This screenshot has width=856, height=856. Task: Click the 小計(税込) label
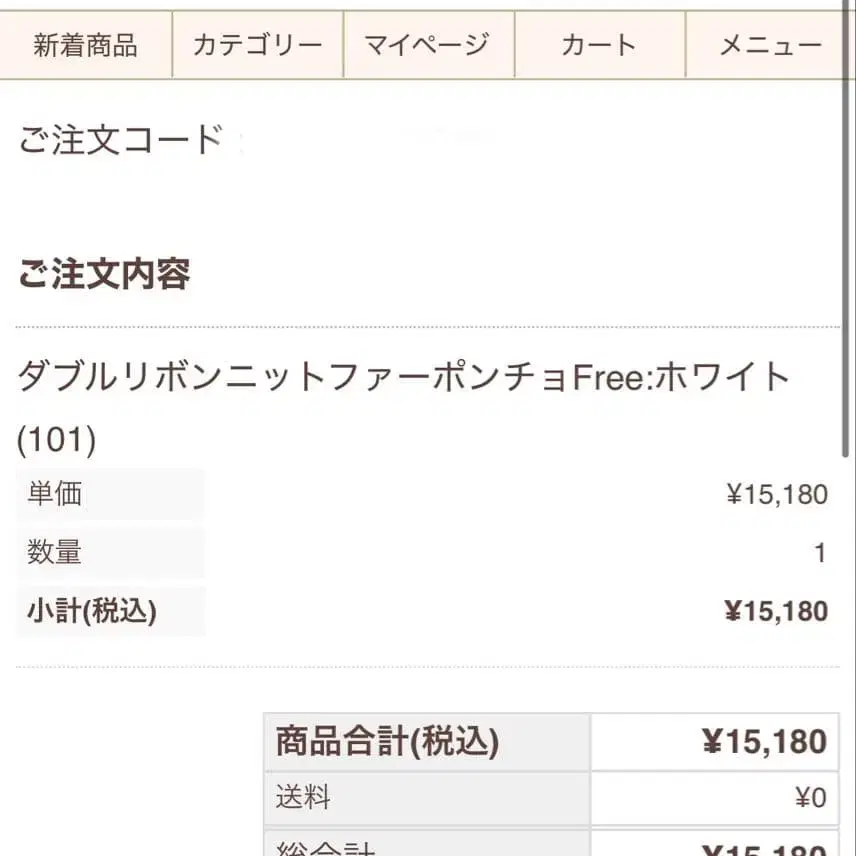tap(92, 611)
